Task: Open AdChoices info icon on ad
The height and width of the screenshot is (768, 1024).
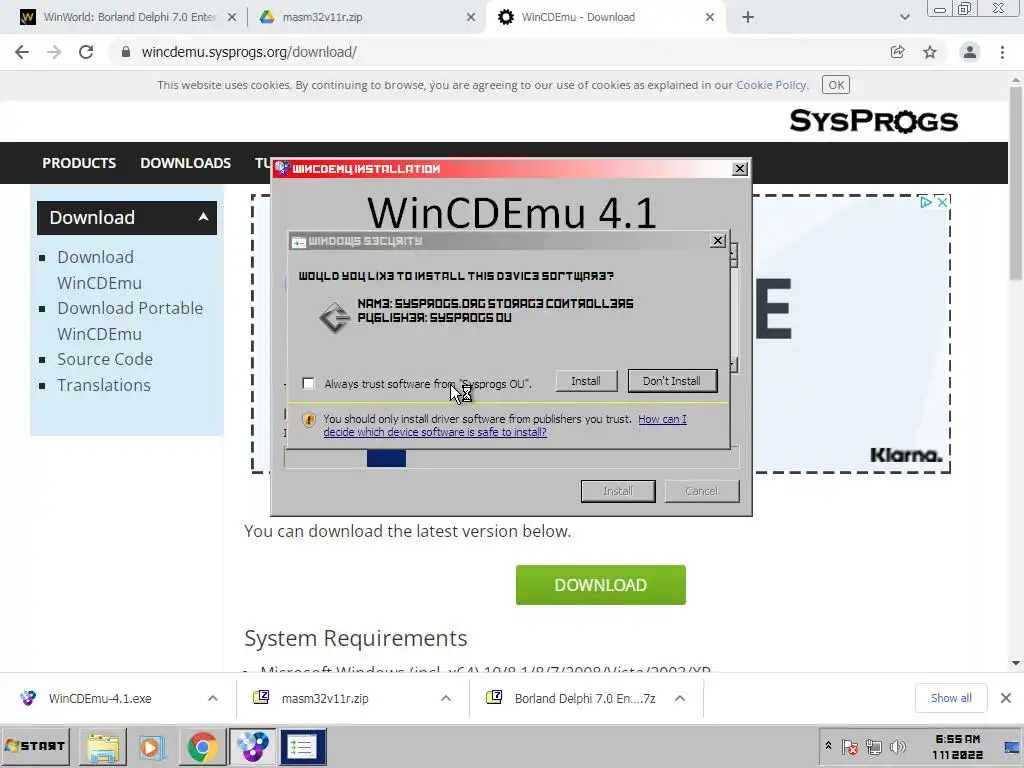Action: click(925, 202)
